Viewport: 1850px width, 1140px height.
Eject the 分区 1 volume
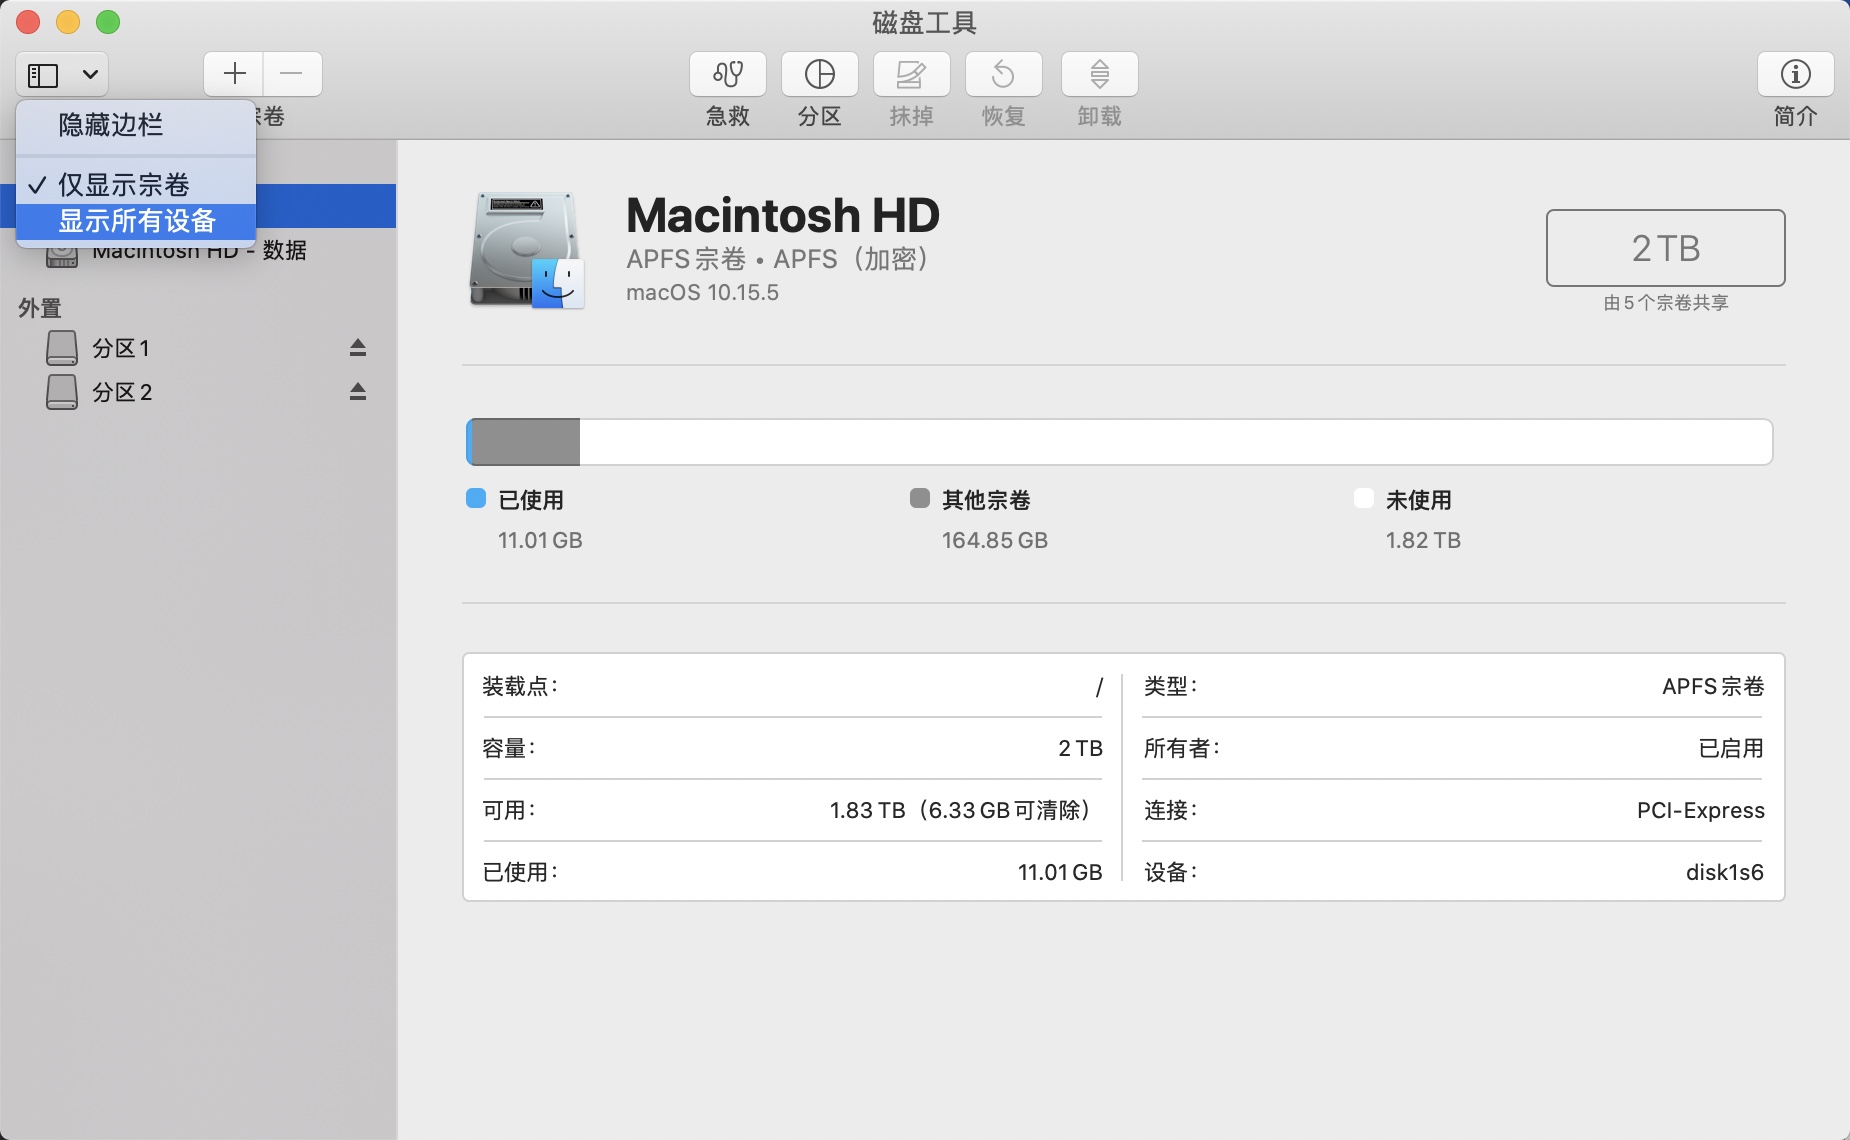pos(358,348)
